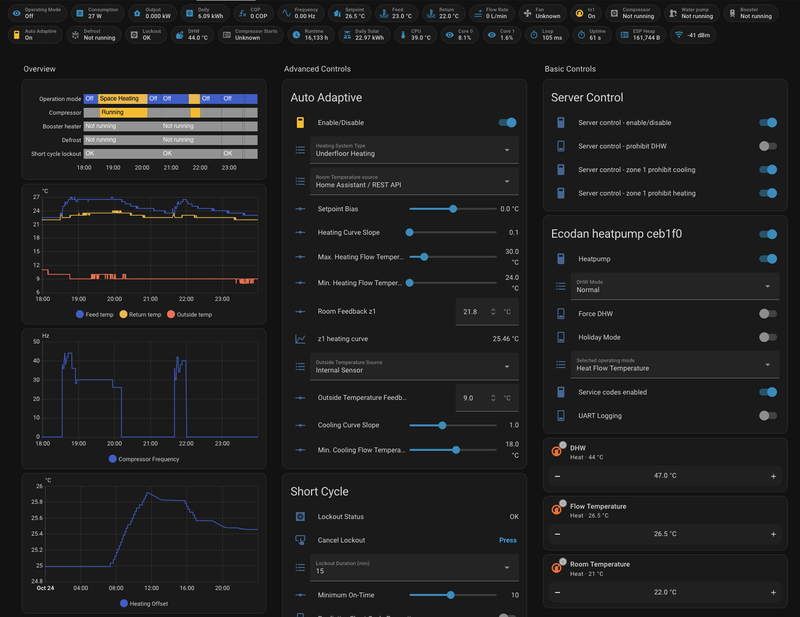Open the Fan Unknown chip
The width and height of the screenshot is (800, 617).
click(x=542, y=13)
